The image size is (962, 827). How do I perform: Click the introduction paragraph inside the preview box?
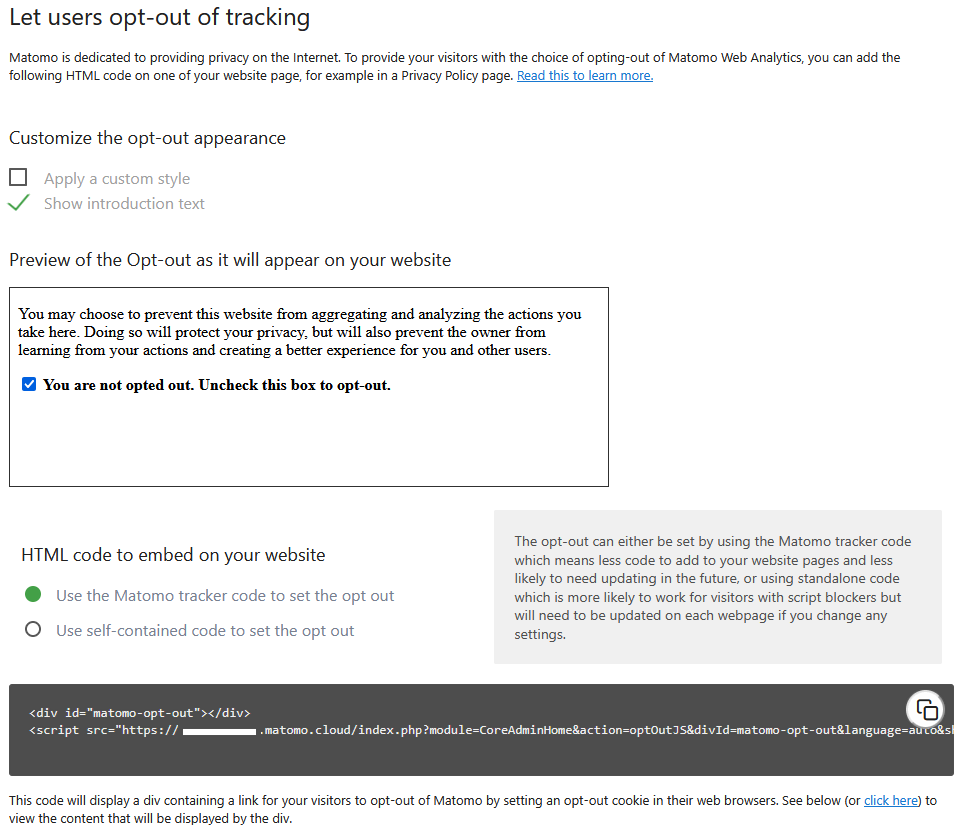click(x=299, y=332)
